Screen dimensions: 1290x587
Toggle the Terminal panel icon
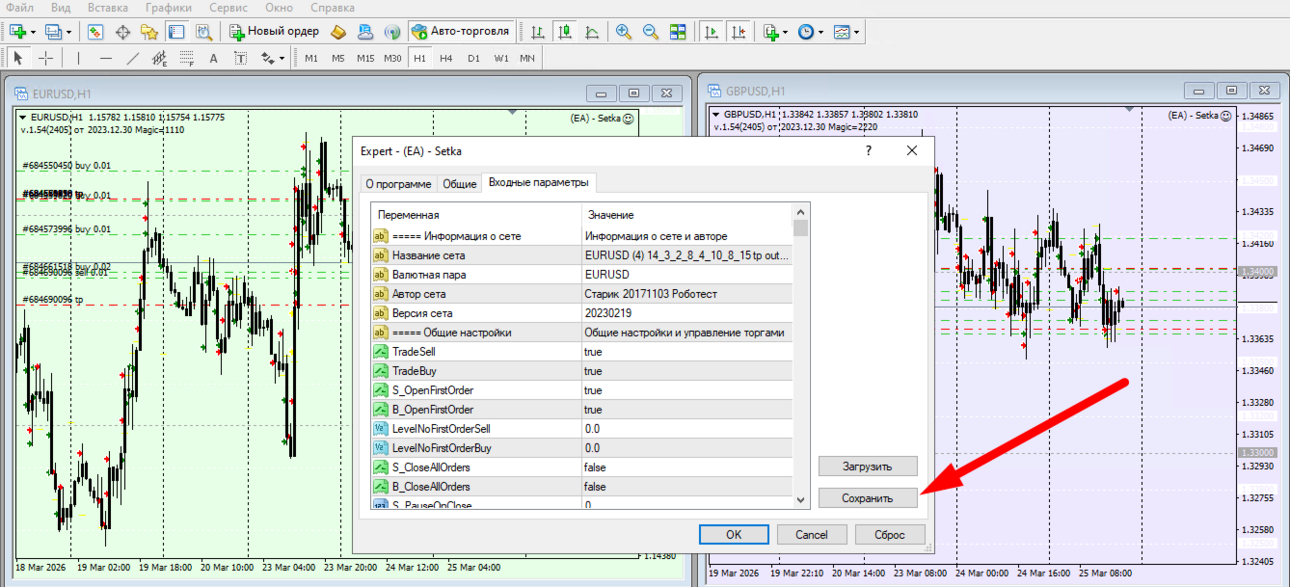[176, 32]
